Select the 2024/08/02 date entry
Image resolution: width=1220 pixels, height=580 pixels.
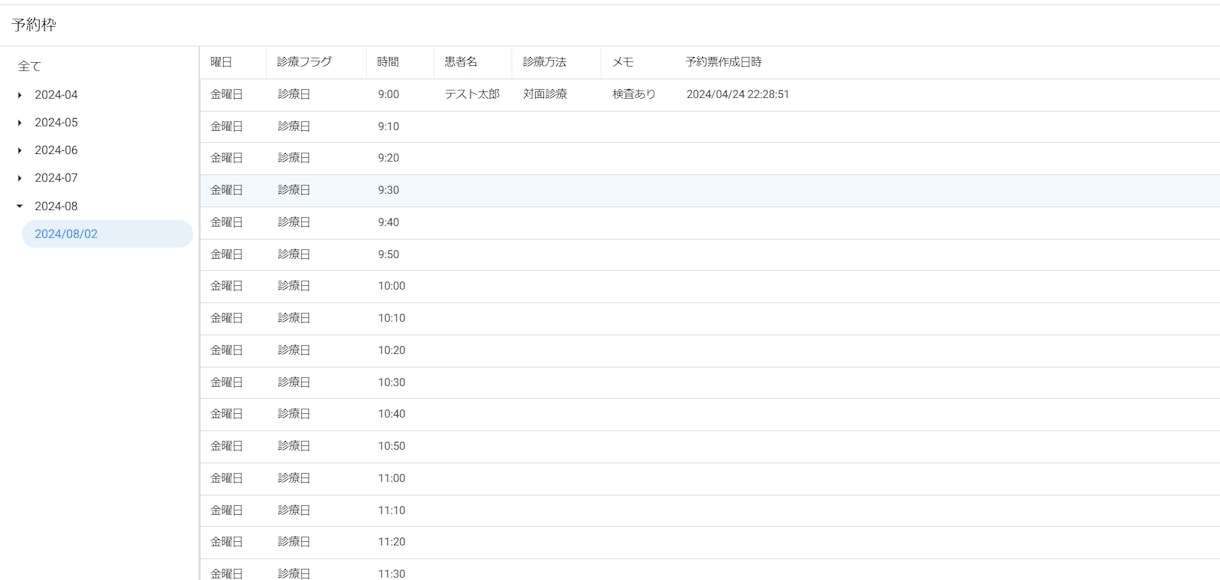(107, 234)
